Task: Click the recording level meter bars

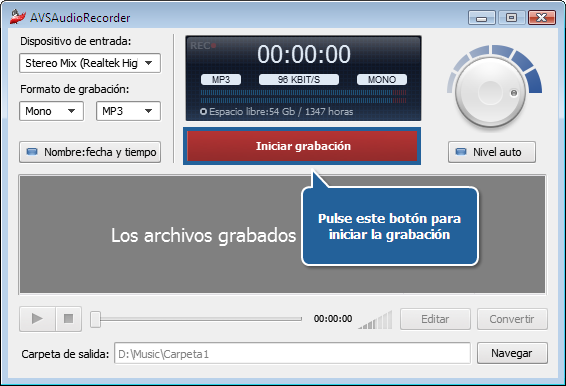Action: (x=303, y=96)
